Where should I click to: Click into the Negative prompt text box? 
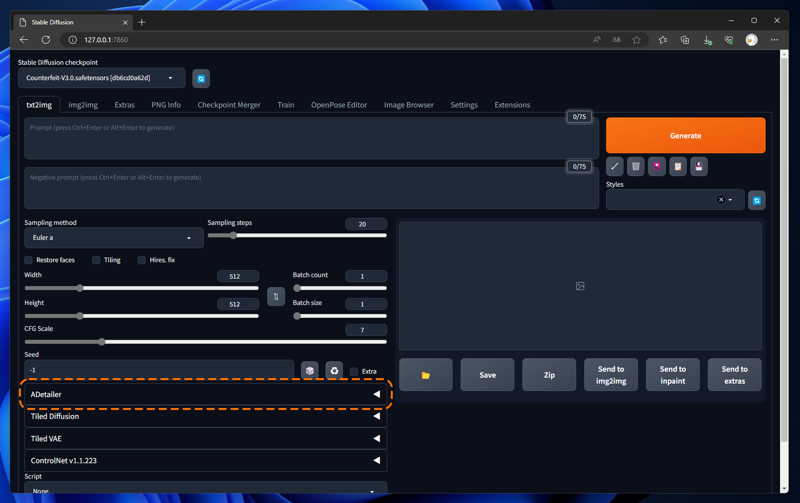coord(311,188)
